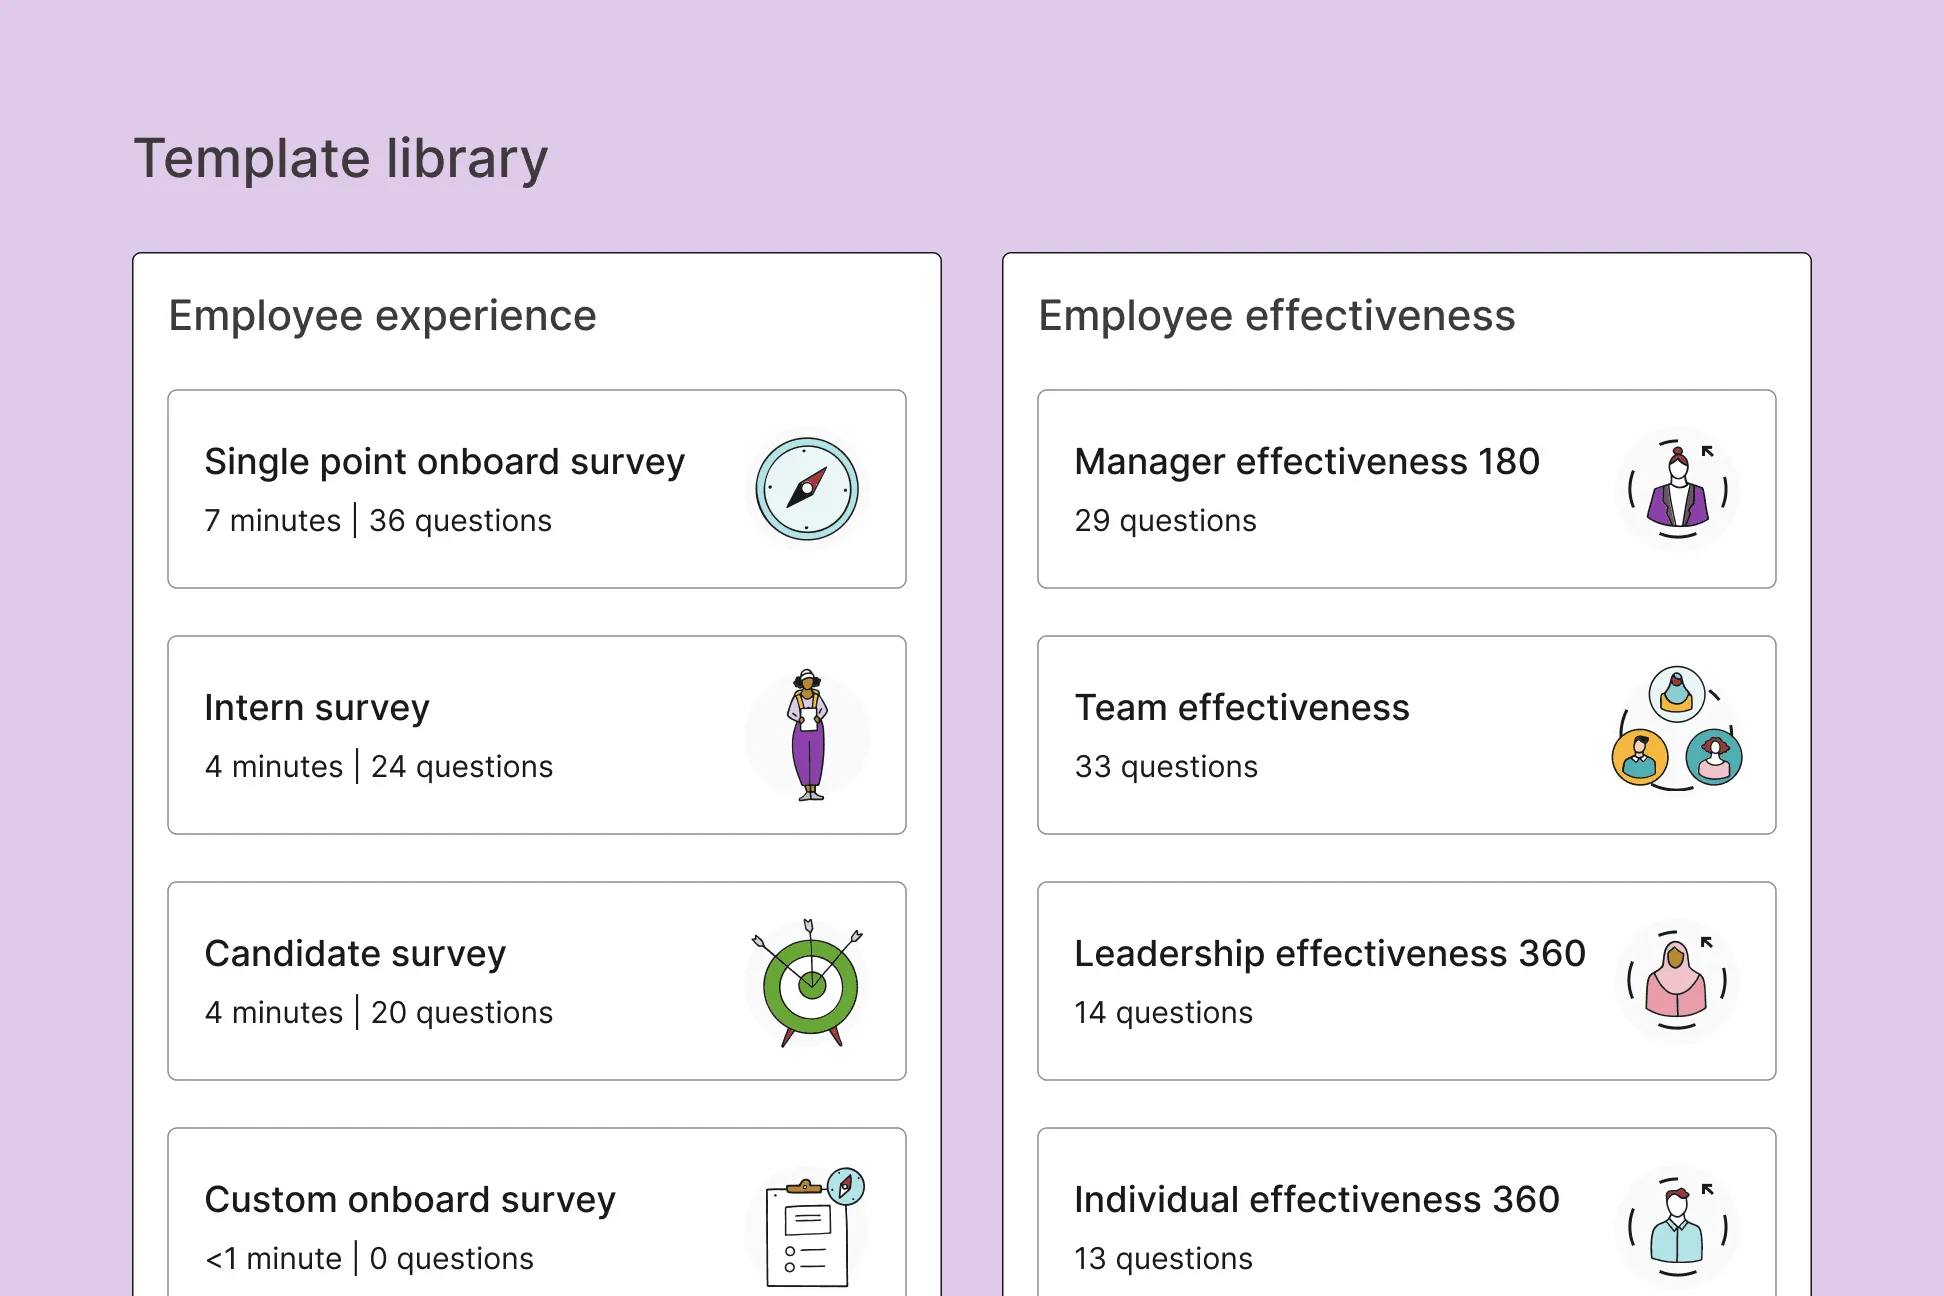Click the Individual effectiveness 360 person icon
This screenshot has width=1944, height=1296.
click(x=1677, y=1227)
